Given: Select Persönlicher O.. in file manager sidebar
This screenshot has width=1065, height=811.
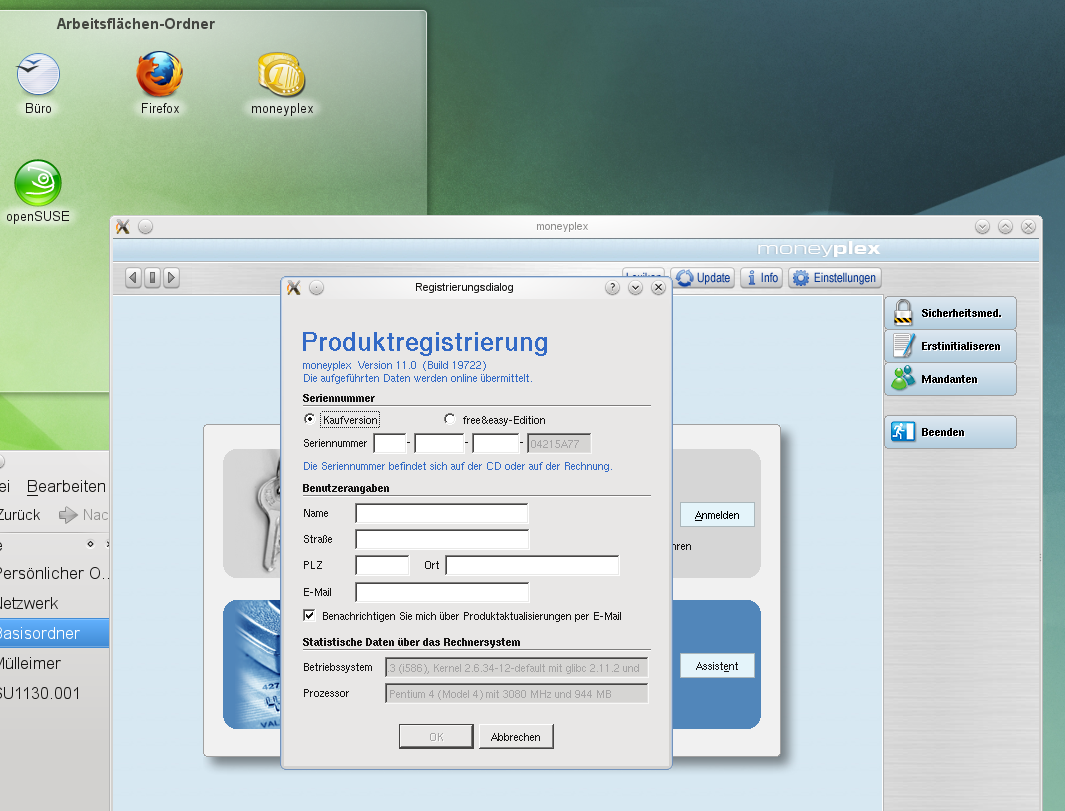Looking at the screenshot, I should pyautogui.click(x=54, y=573).
